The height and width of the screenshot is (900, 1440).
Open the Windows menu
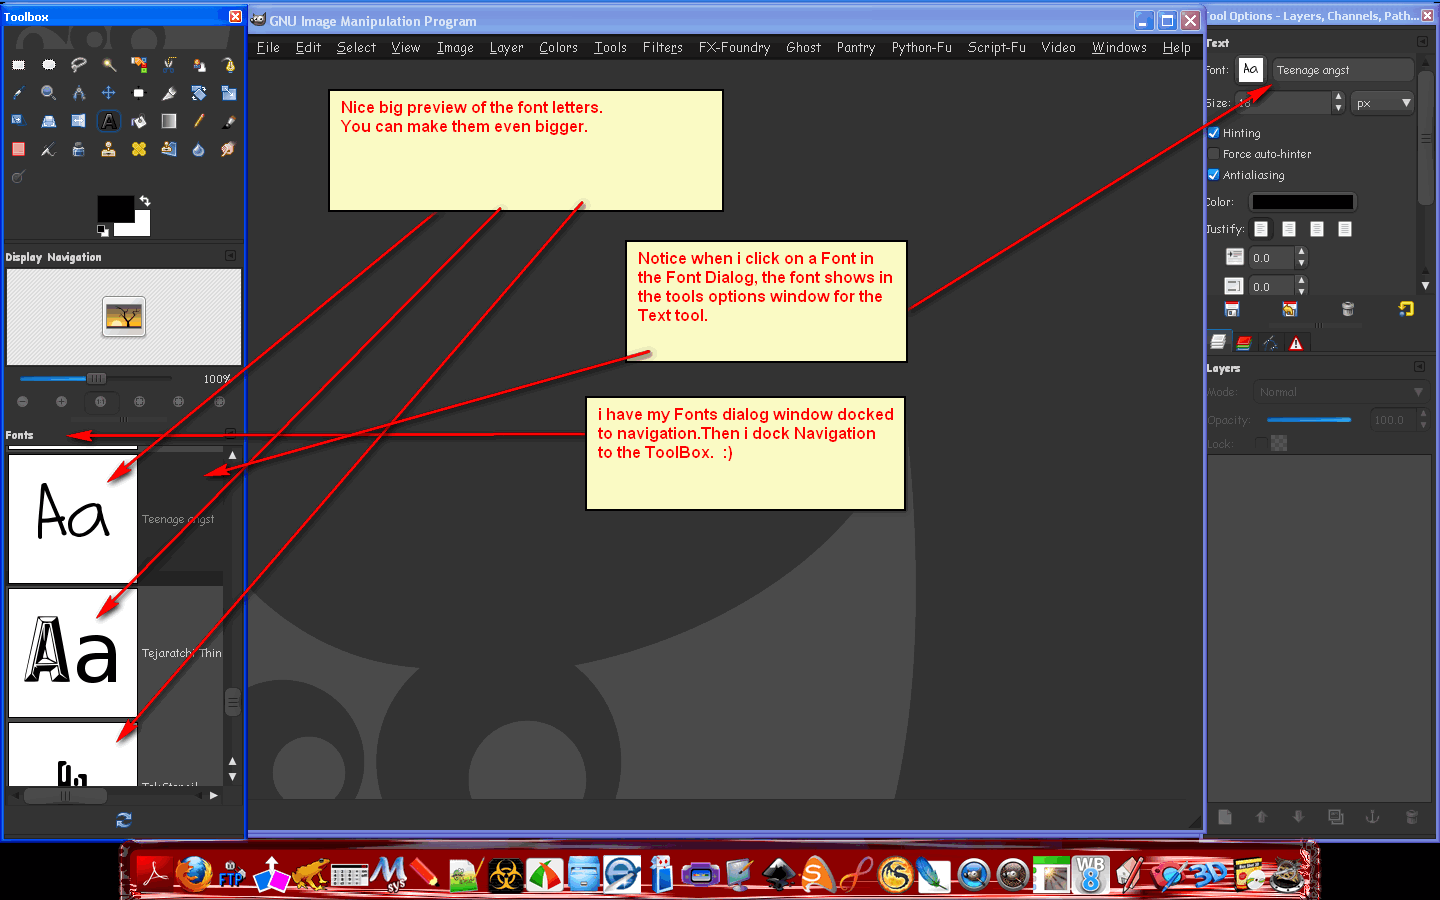1119,47
